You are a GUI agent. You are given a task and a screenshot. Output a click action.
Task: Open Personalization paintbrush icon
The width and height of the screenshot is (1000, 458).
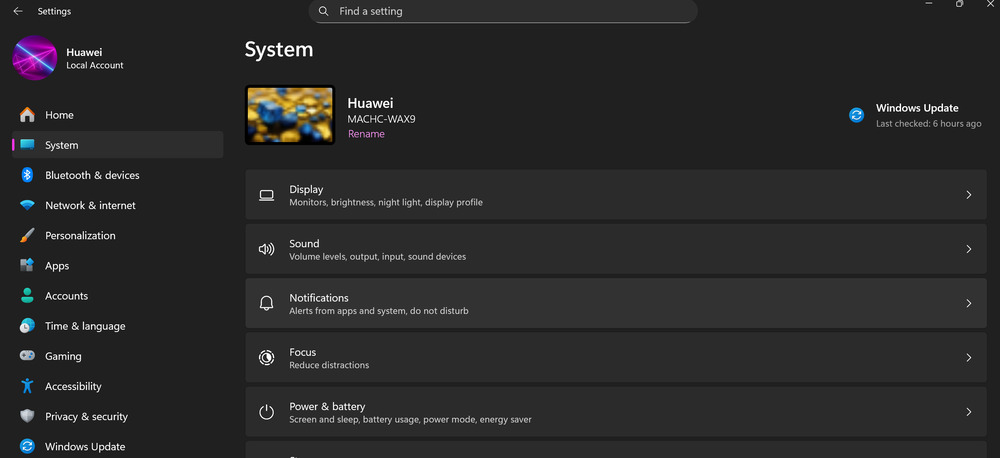(27, 235)
